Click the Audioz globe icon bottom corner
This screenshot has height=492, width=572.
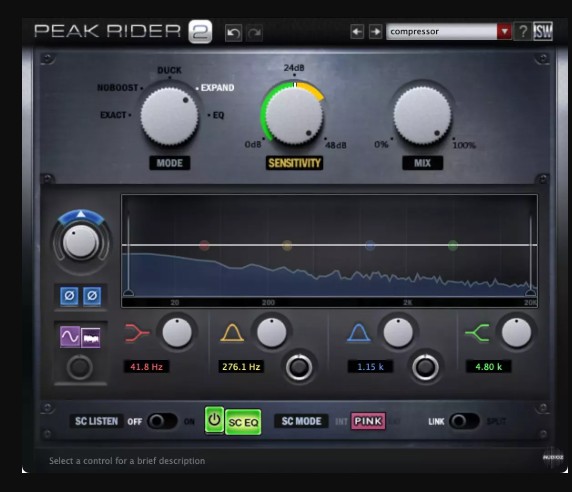(x=553, y=457)
